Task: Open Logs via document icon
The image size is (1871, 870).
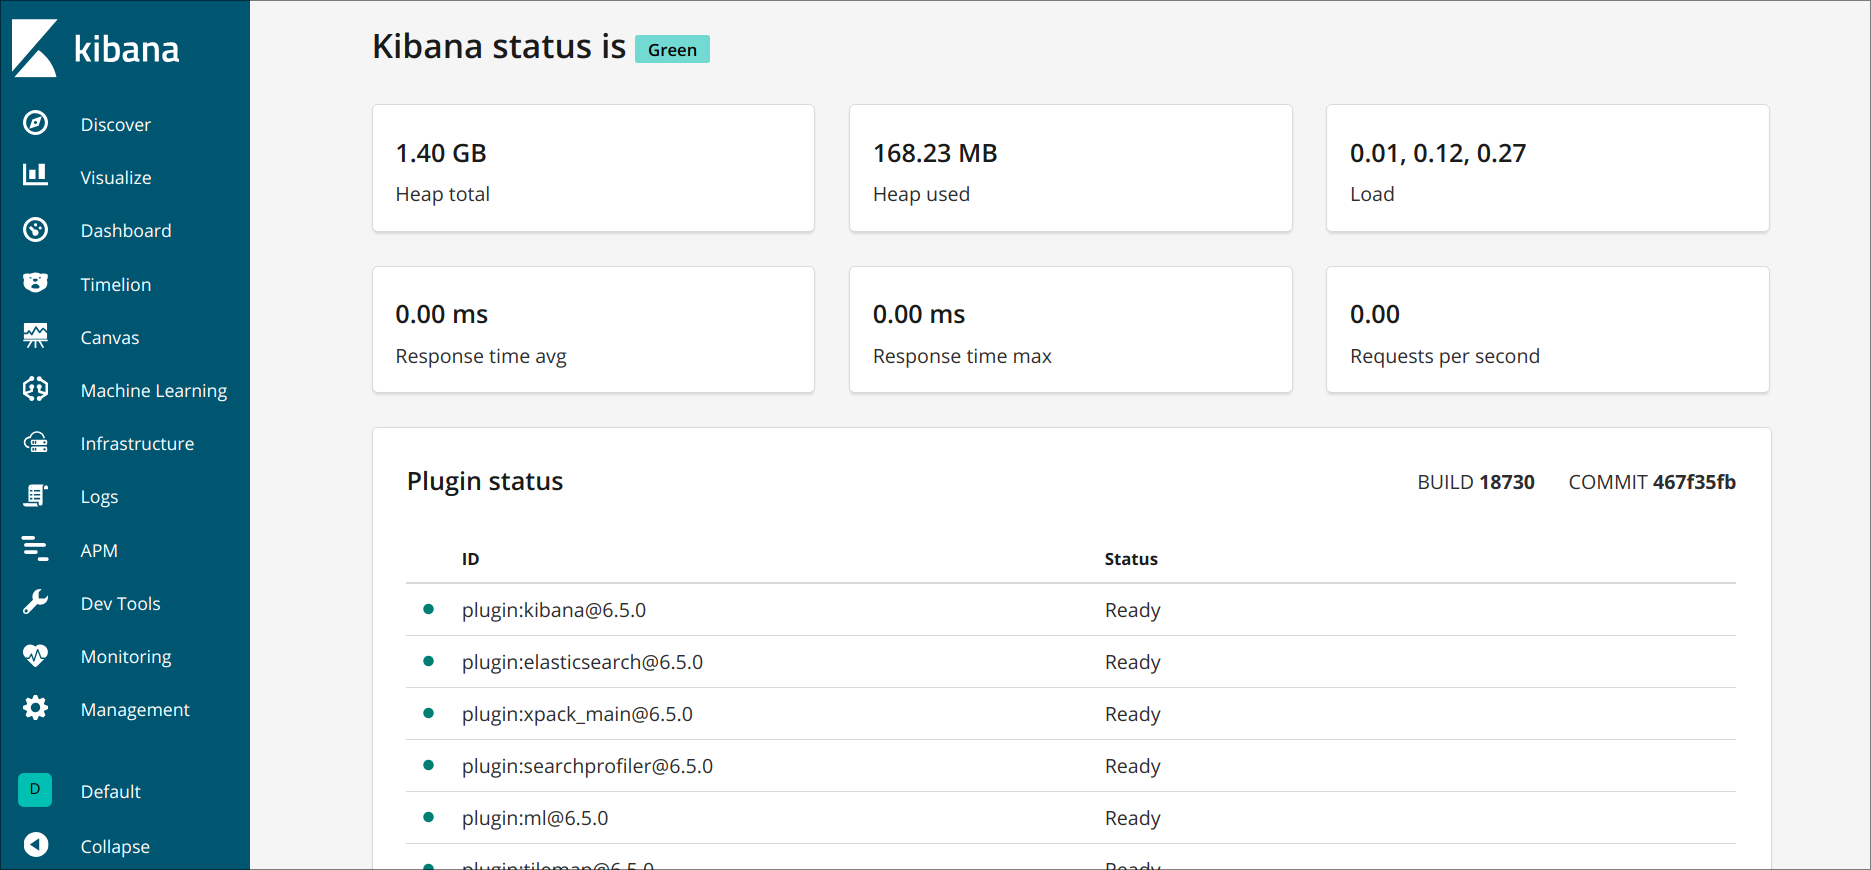Action: click(36, 496)
